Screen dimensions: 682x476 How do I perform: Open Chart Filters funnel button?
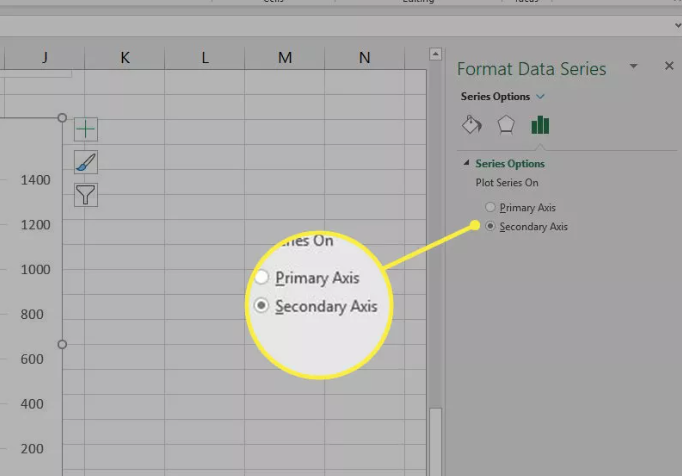pos(86,195)
